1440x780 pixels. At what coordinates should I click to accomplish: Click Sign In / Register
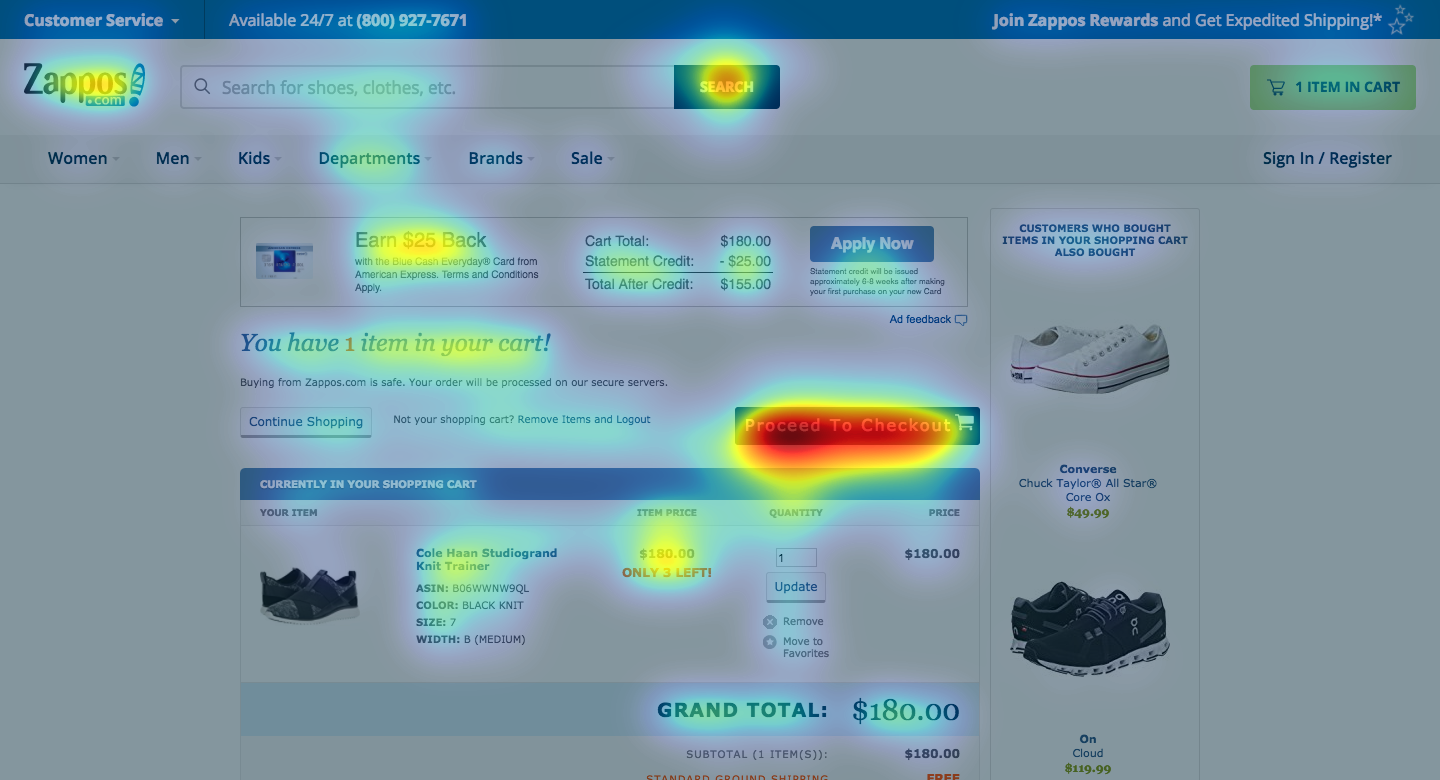(1327, 158)
